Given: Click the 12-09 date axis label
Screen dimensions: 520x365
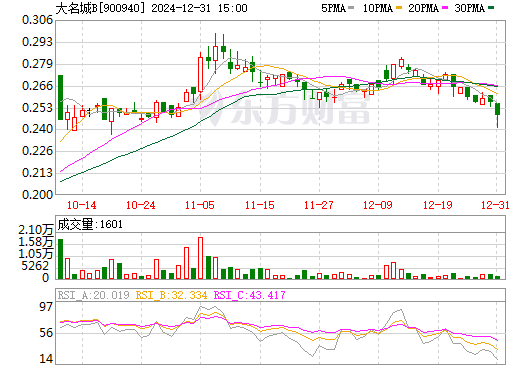Looking at the screenshot, I should point(378,205).
